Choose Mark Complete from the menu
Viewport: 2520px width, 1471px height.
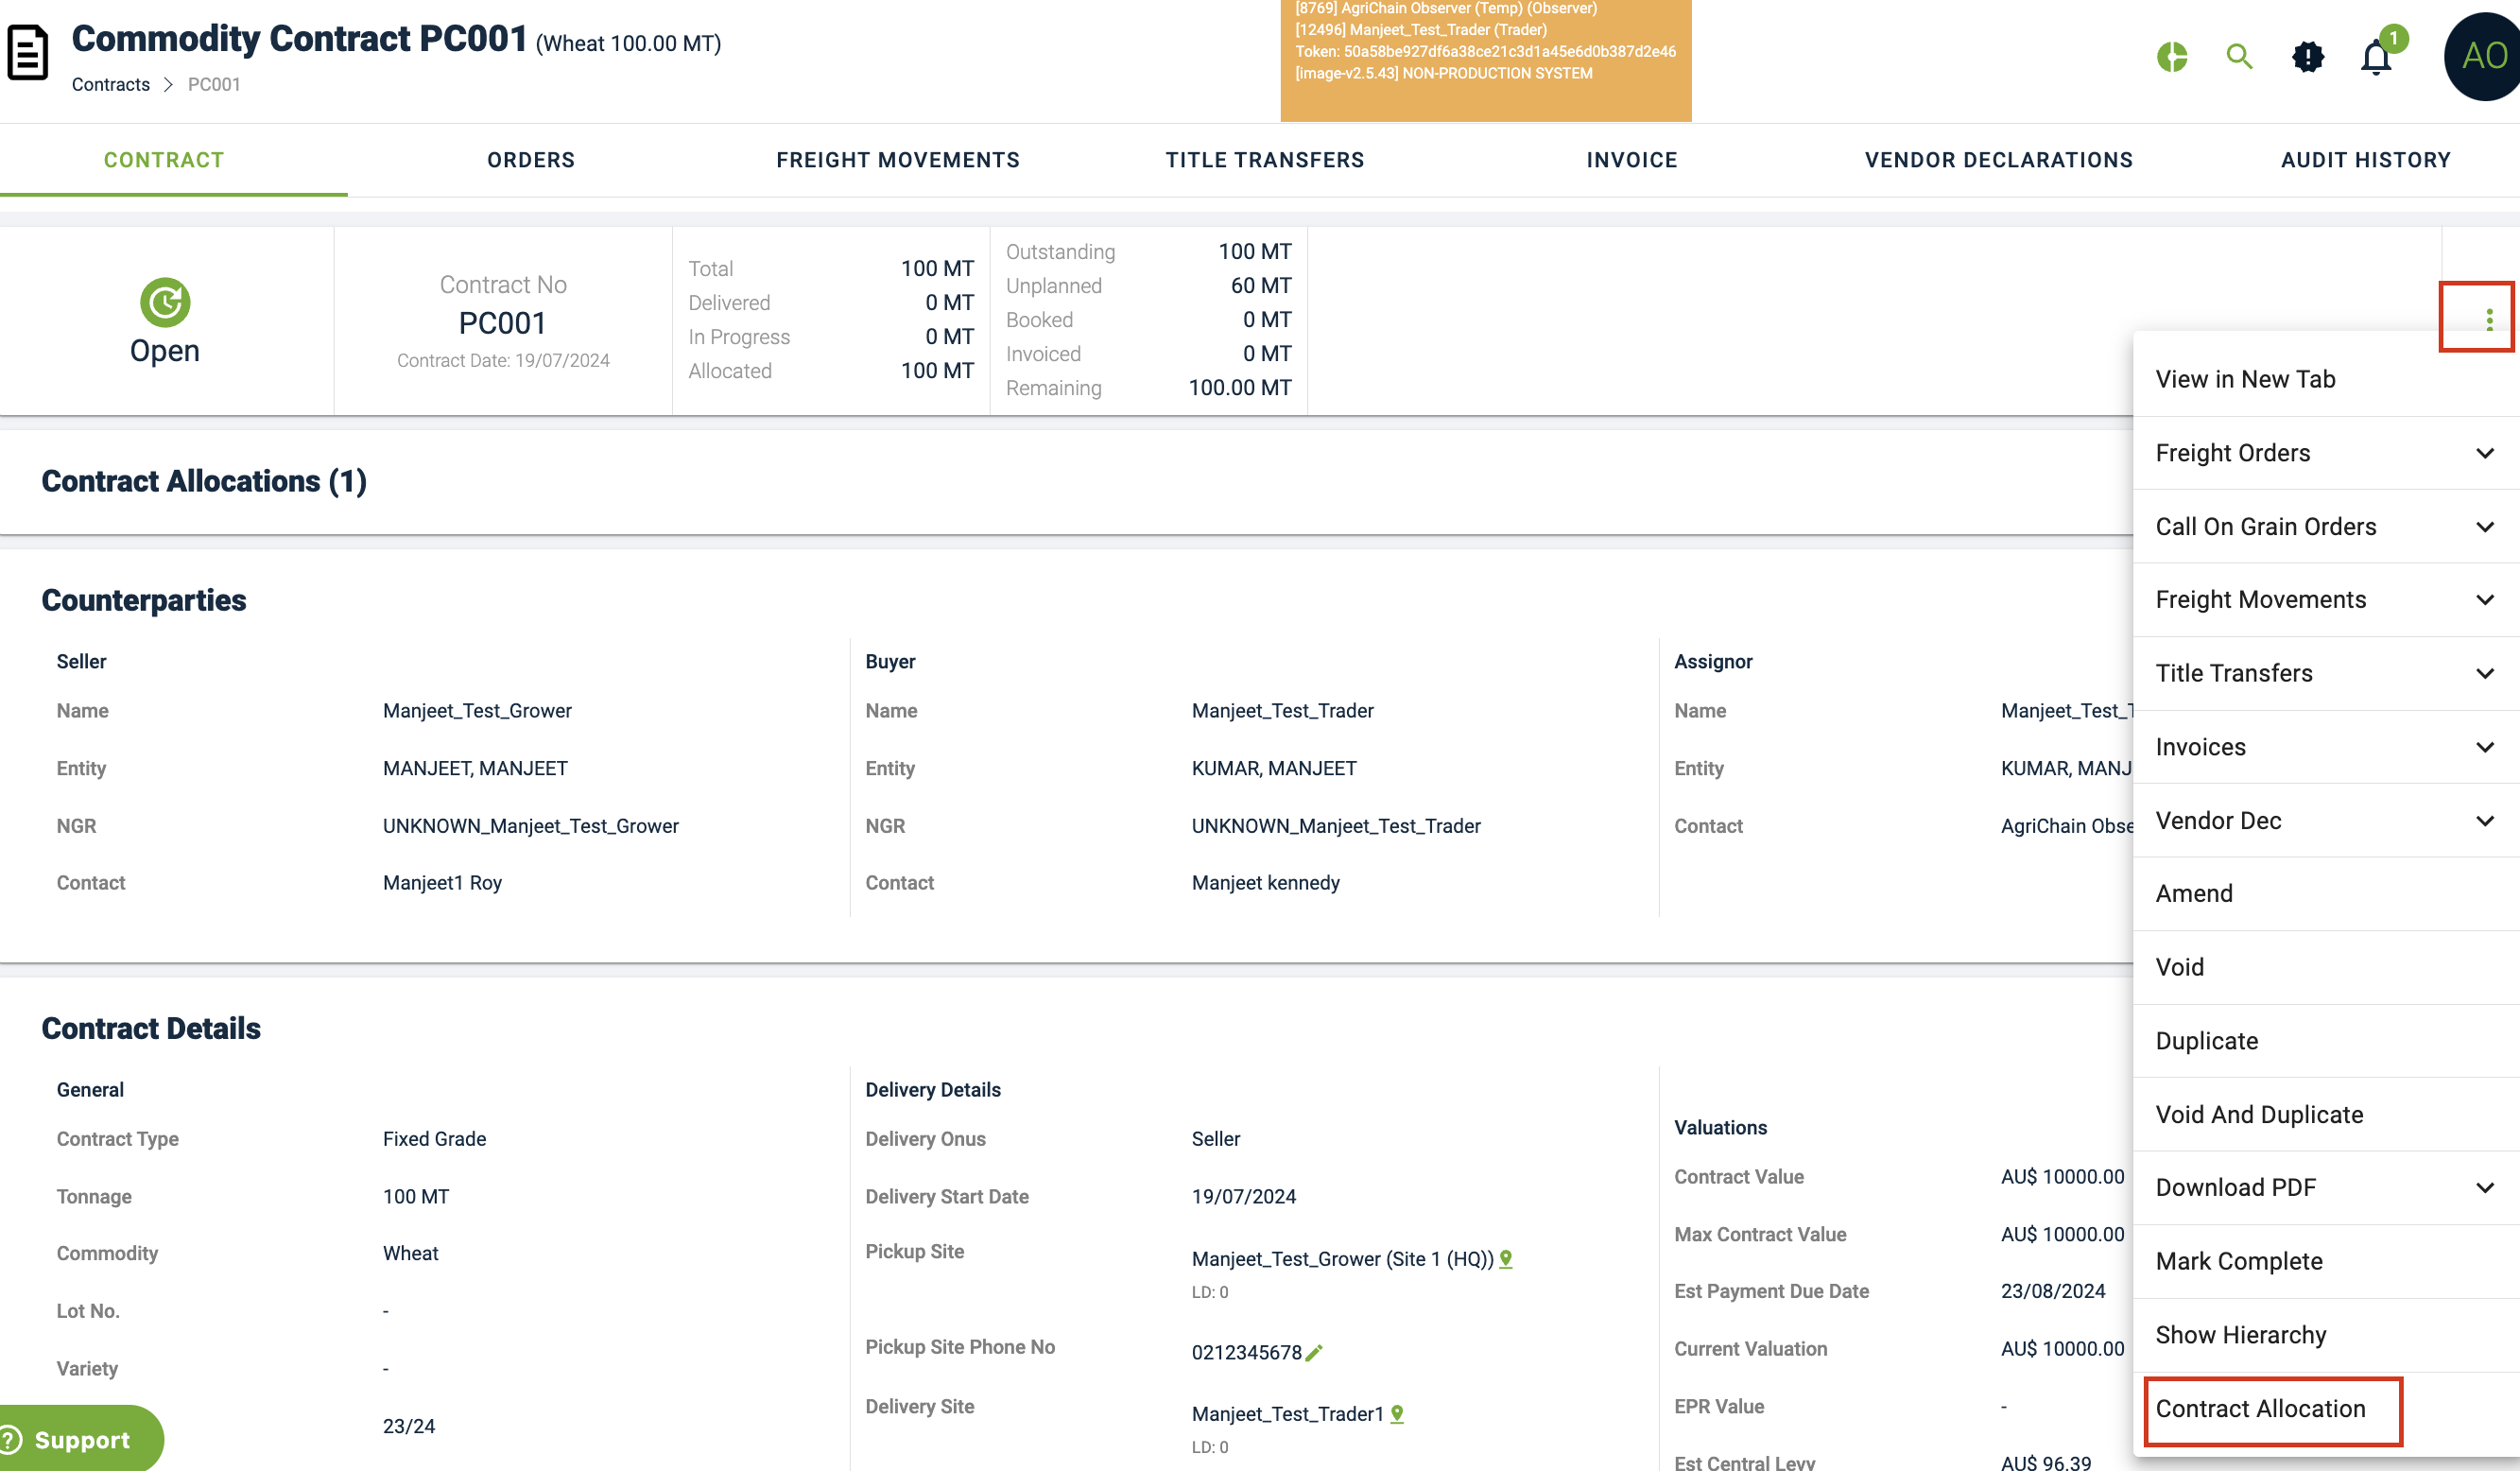pyautogui.click(x=2238, y=1260)
